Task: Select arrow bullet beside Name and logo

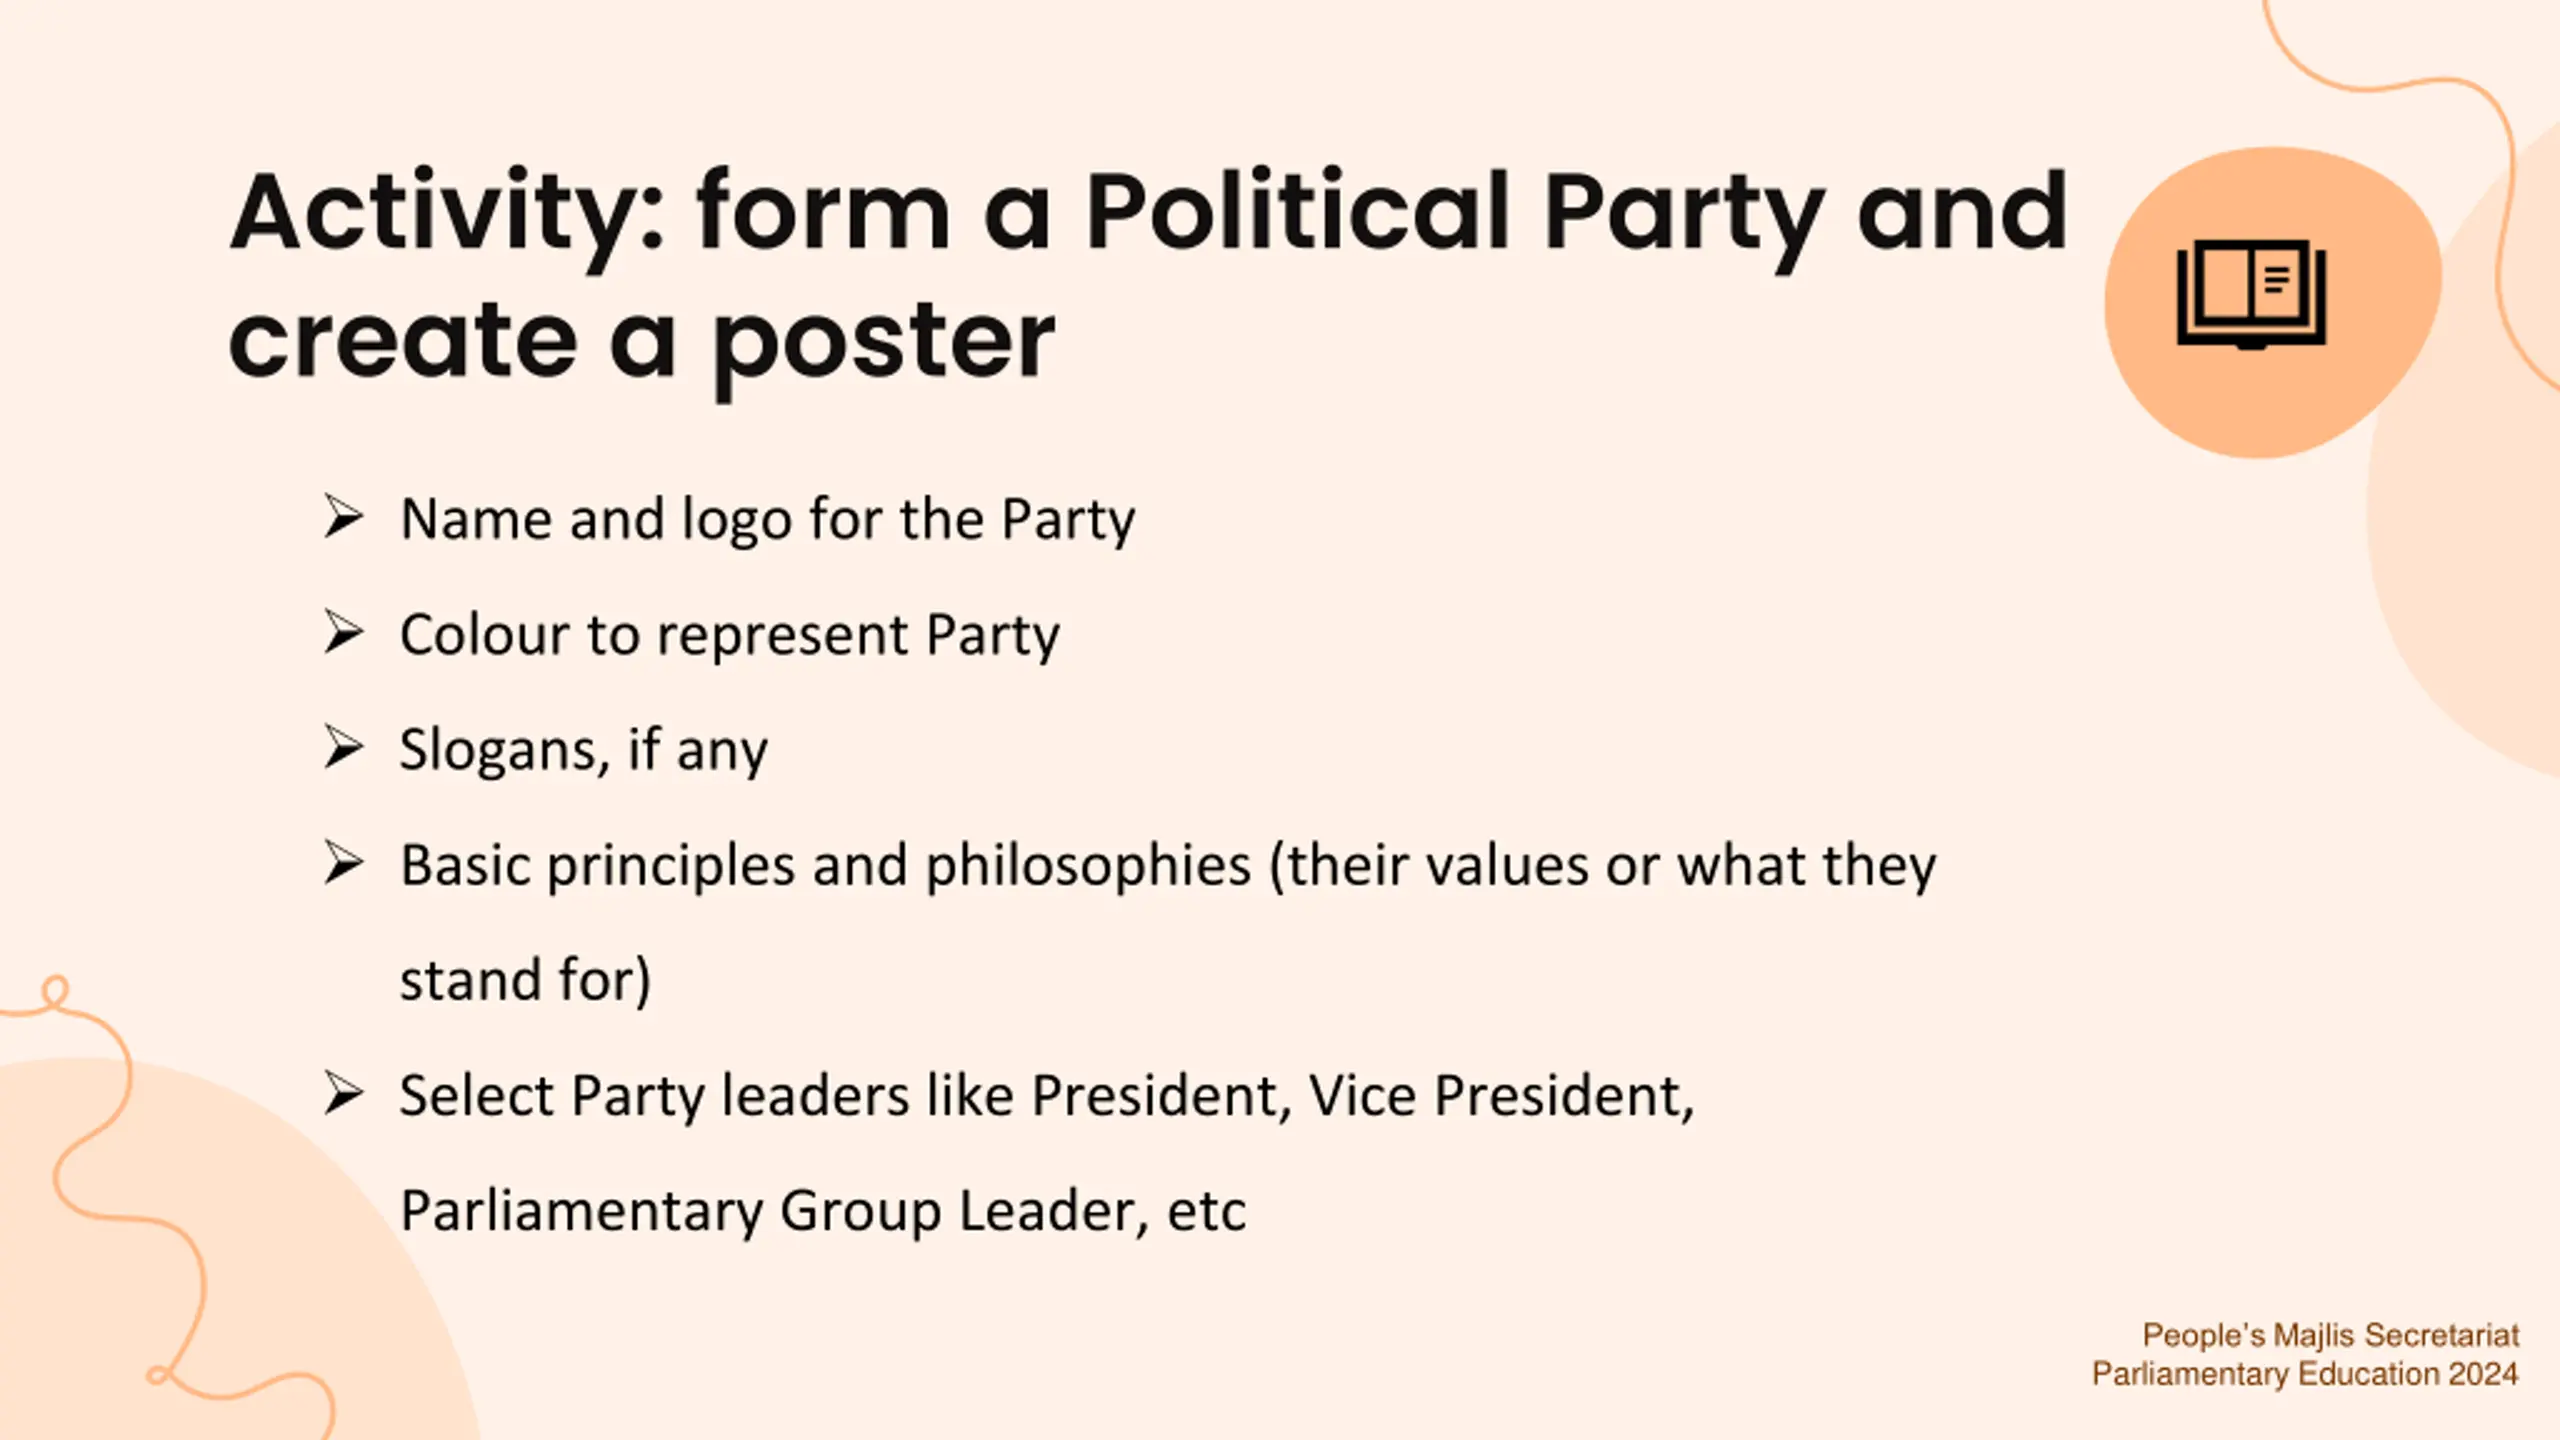Action: click(343, 517)
